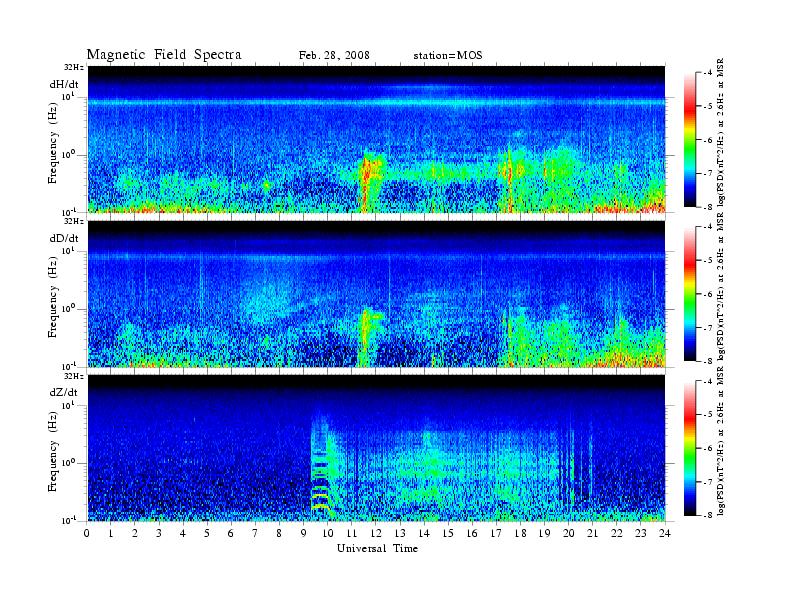Click the dH/dt panel label
Viewport: 792px width, 612px height.
(x=64, y=84)
